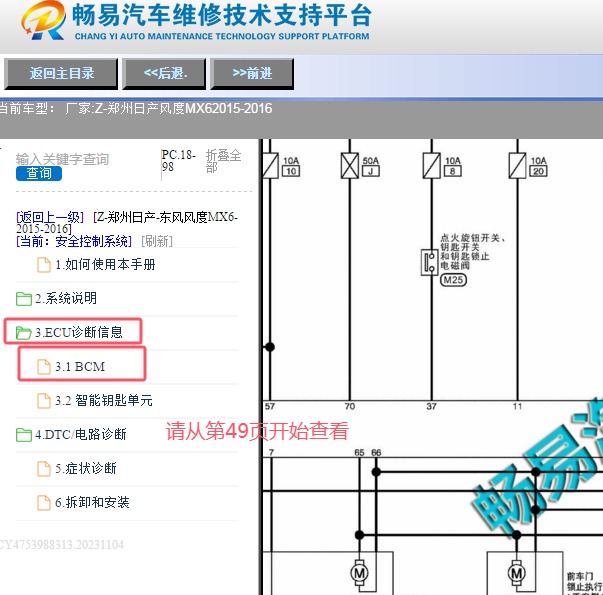Refresh the list via the 刷新 link
The width and height of the screenshot is (603, 595).
point(157,241)
